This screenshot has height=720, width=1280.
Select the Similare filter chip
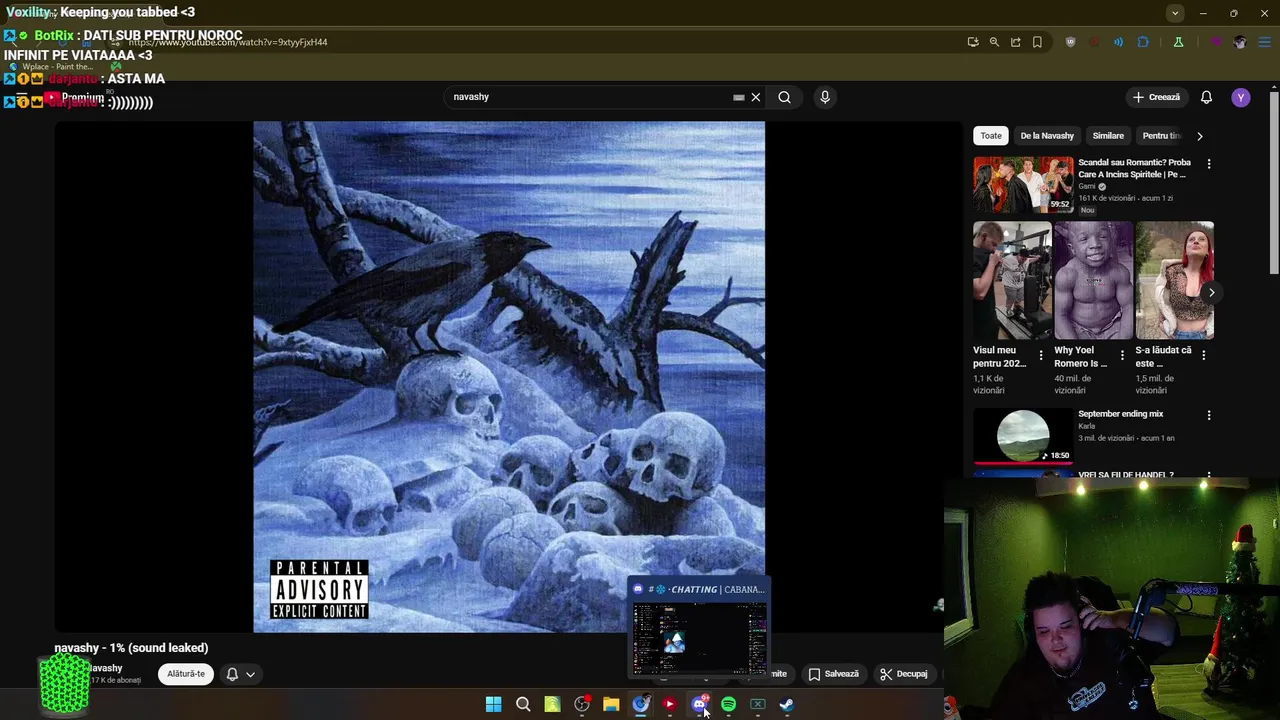(1108, 136)
